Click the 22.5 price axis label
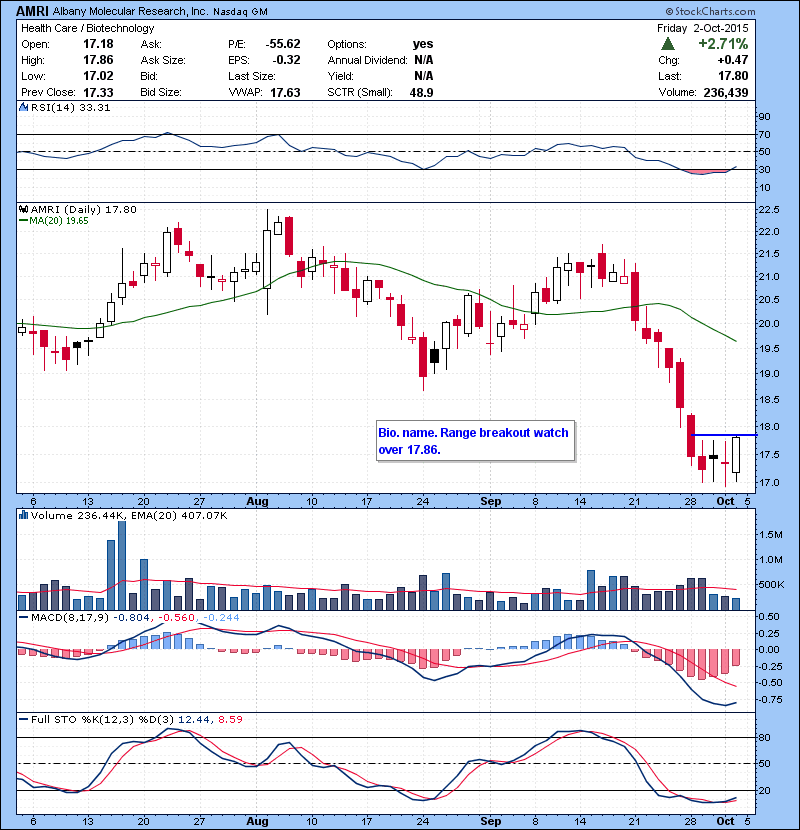This screenshot has height=830, width=800. 769,210
